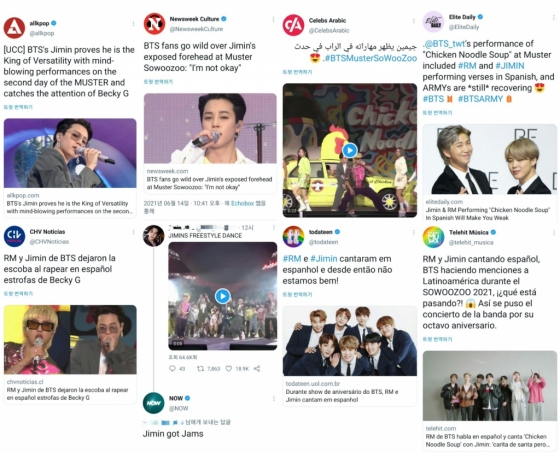Click the #JIMIN hashtag in Elite Daily tweet
This screenshot has width=560, height=453.
pos(510,66)
